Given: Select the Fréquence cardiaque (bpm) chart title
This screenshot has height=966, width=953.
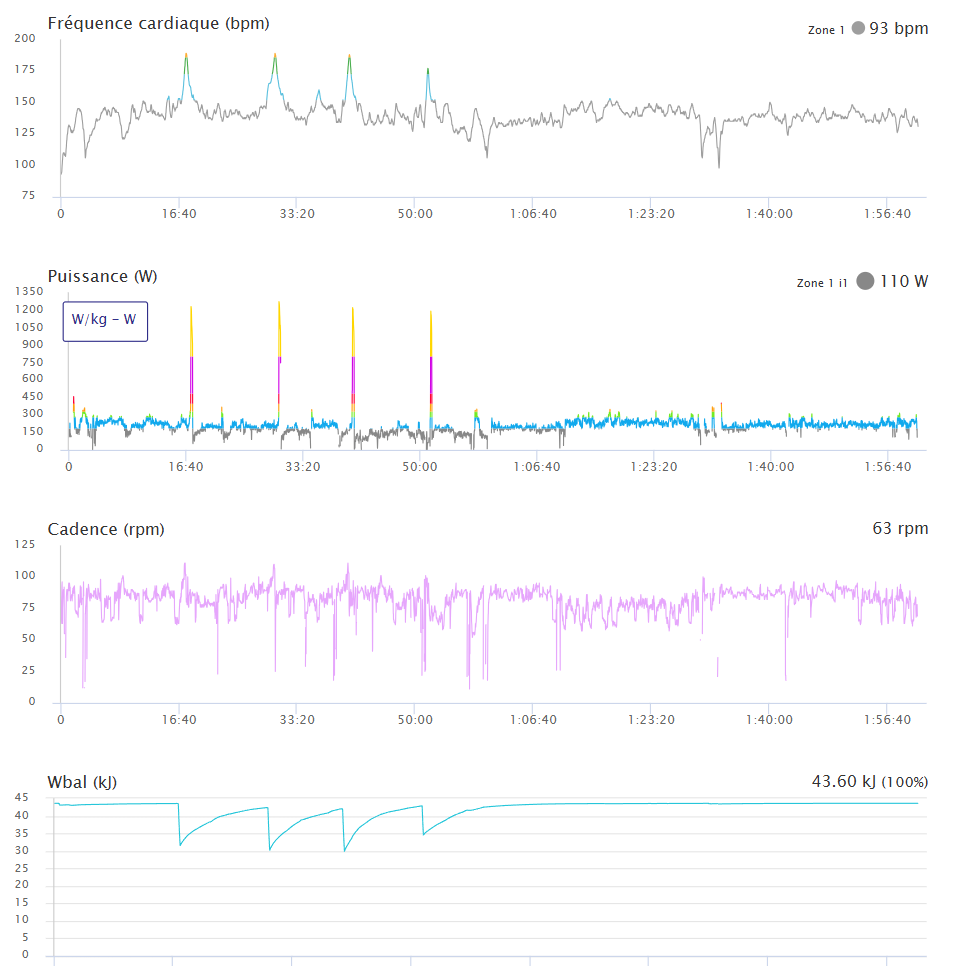Looking at the screenshot, I should click(158, 23).
